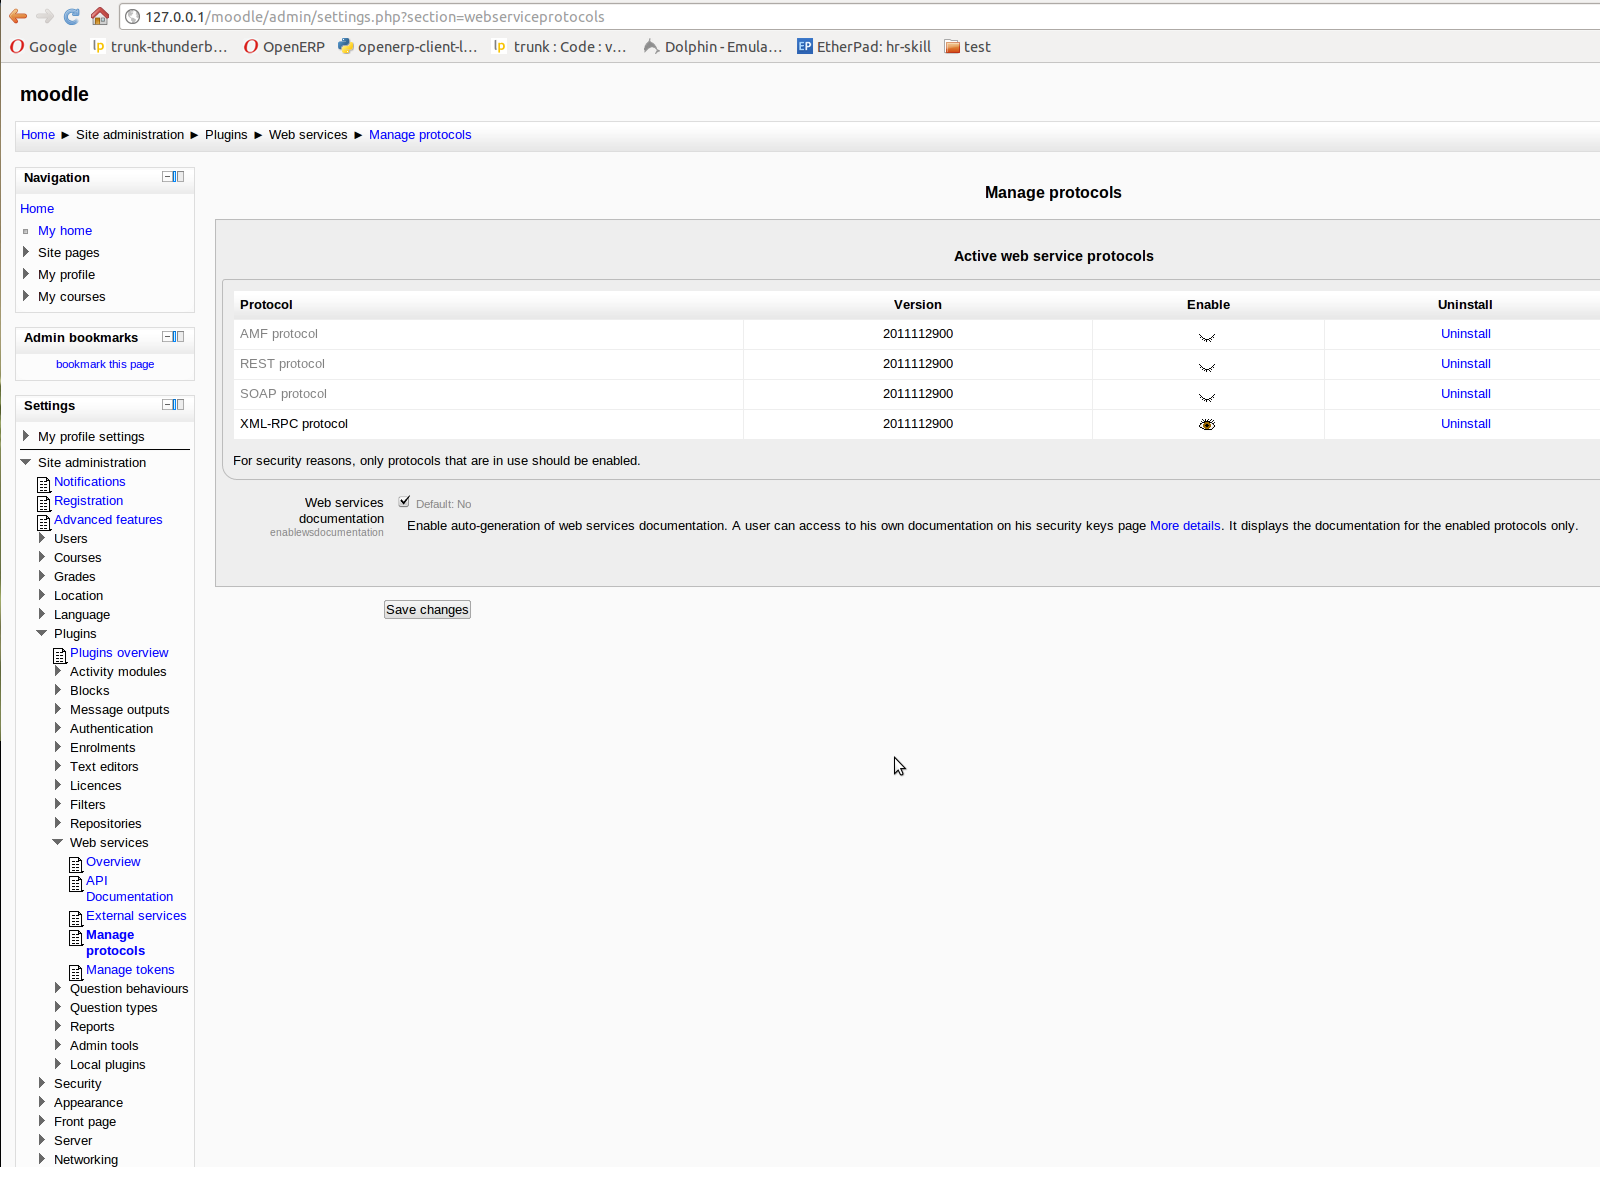Open the Dolphin - Emula... bookmark
The height and width of the screenshot is (1200, 1600).
pyautogui.click(x=713, y=46)
